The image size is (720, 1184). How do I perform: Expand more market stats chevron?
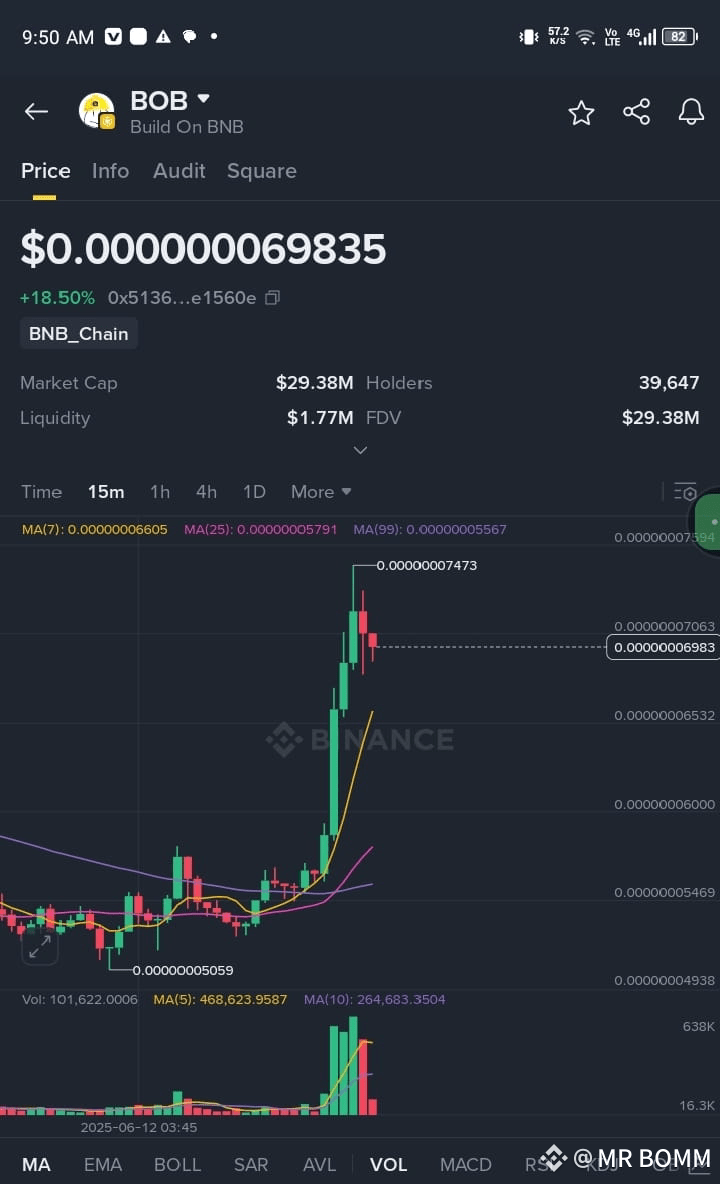pos(361,450)
